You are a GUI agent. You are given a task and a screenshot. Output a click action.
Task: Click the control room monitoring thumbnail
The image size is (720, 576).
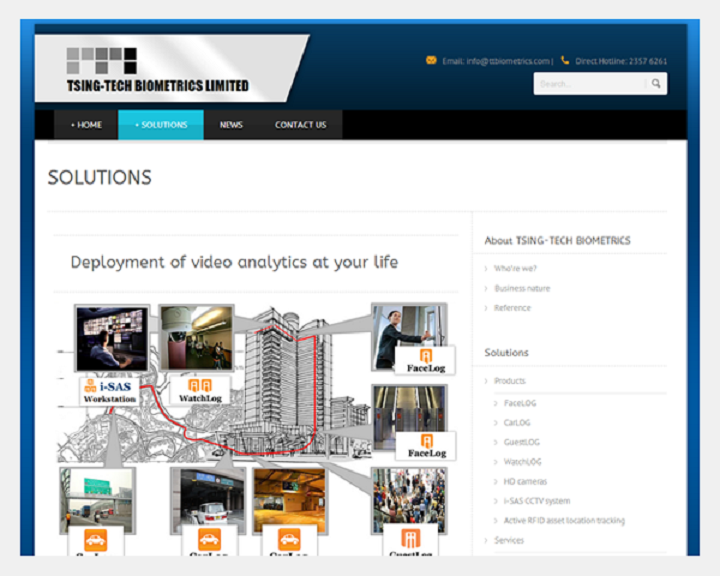[x=112, y=338]
